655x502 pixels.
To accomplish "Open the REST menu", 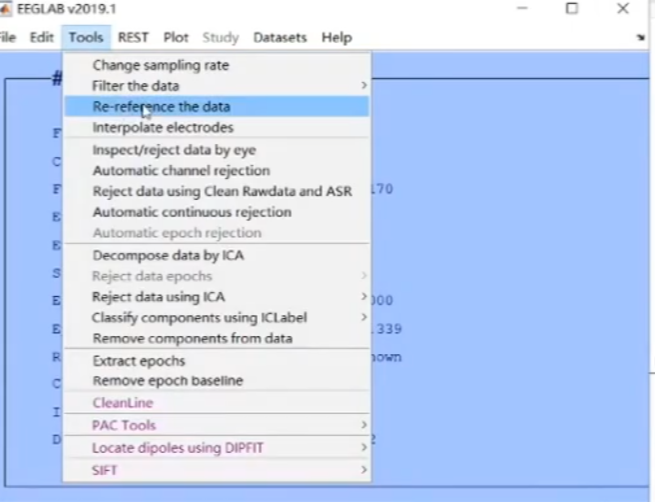I will tap(133, 38).
